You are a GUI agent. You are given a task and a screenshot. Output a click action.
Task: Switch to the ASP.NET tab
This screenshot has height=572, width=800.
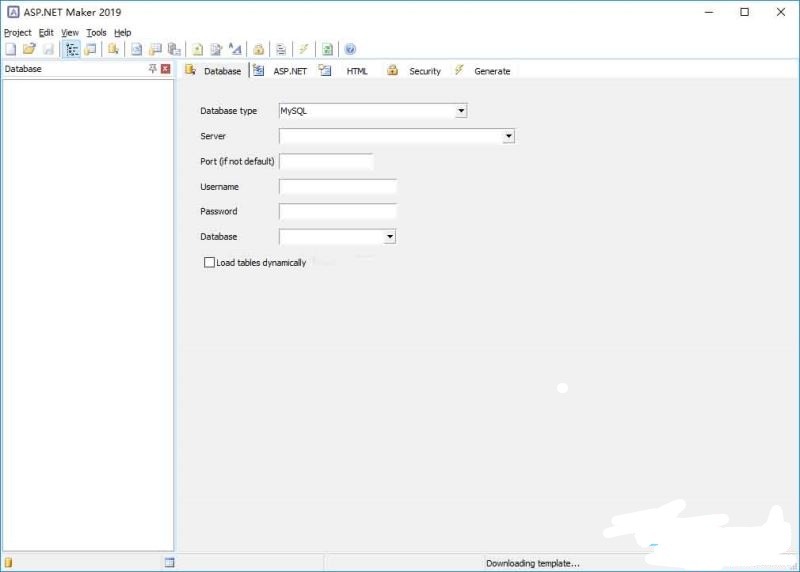[x=281, y=70]
